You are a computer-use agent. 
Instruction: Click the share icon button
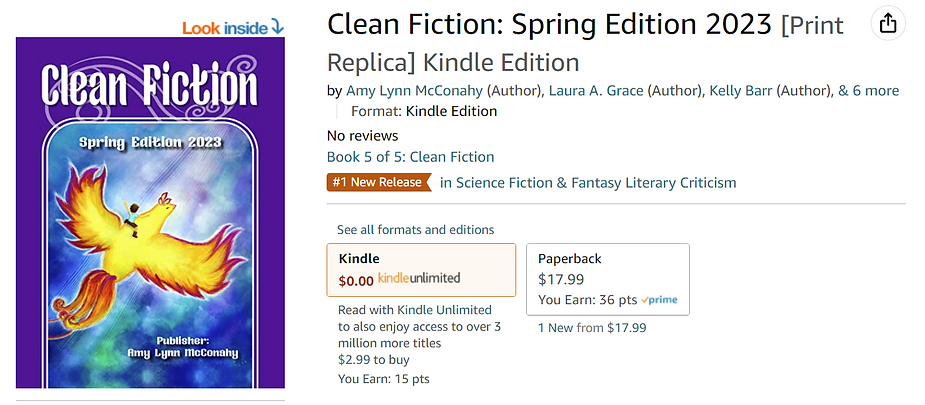pyautogui.click(x=887, y=24)
